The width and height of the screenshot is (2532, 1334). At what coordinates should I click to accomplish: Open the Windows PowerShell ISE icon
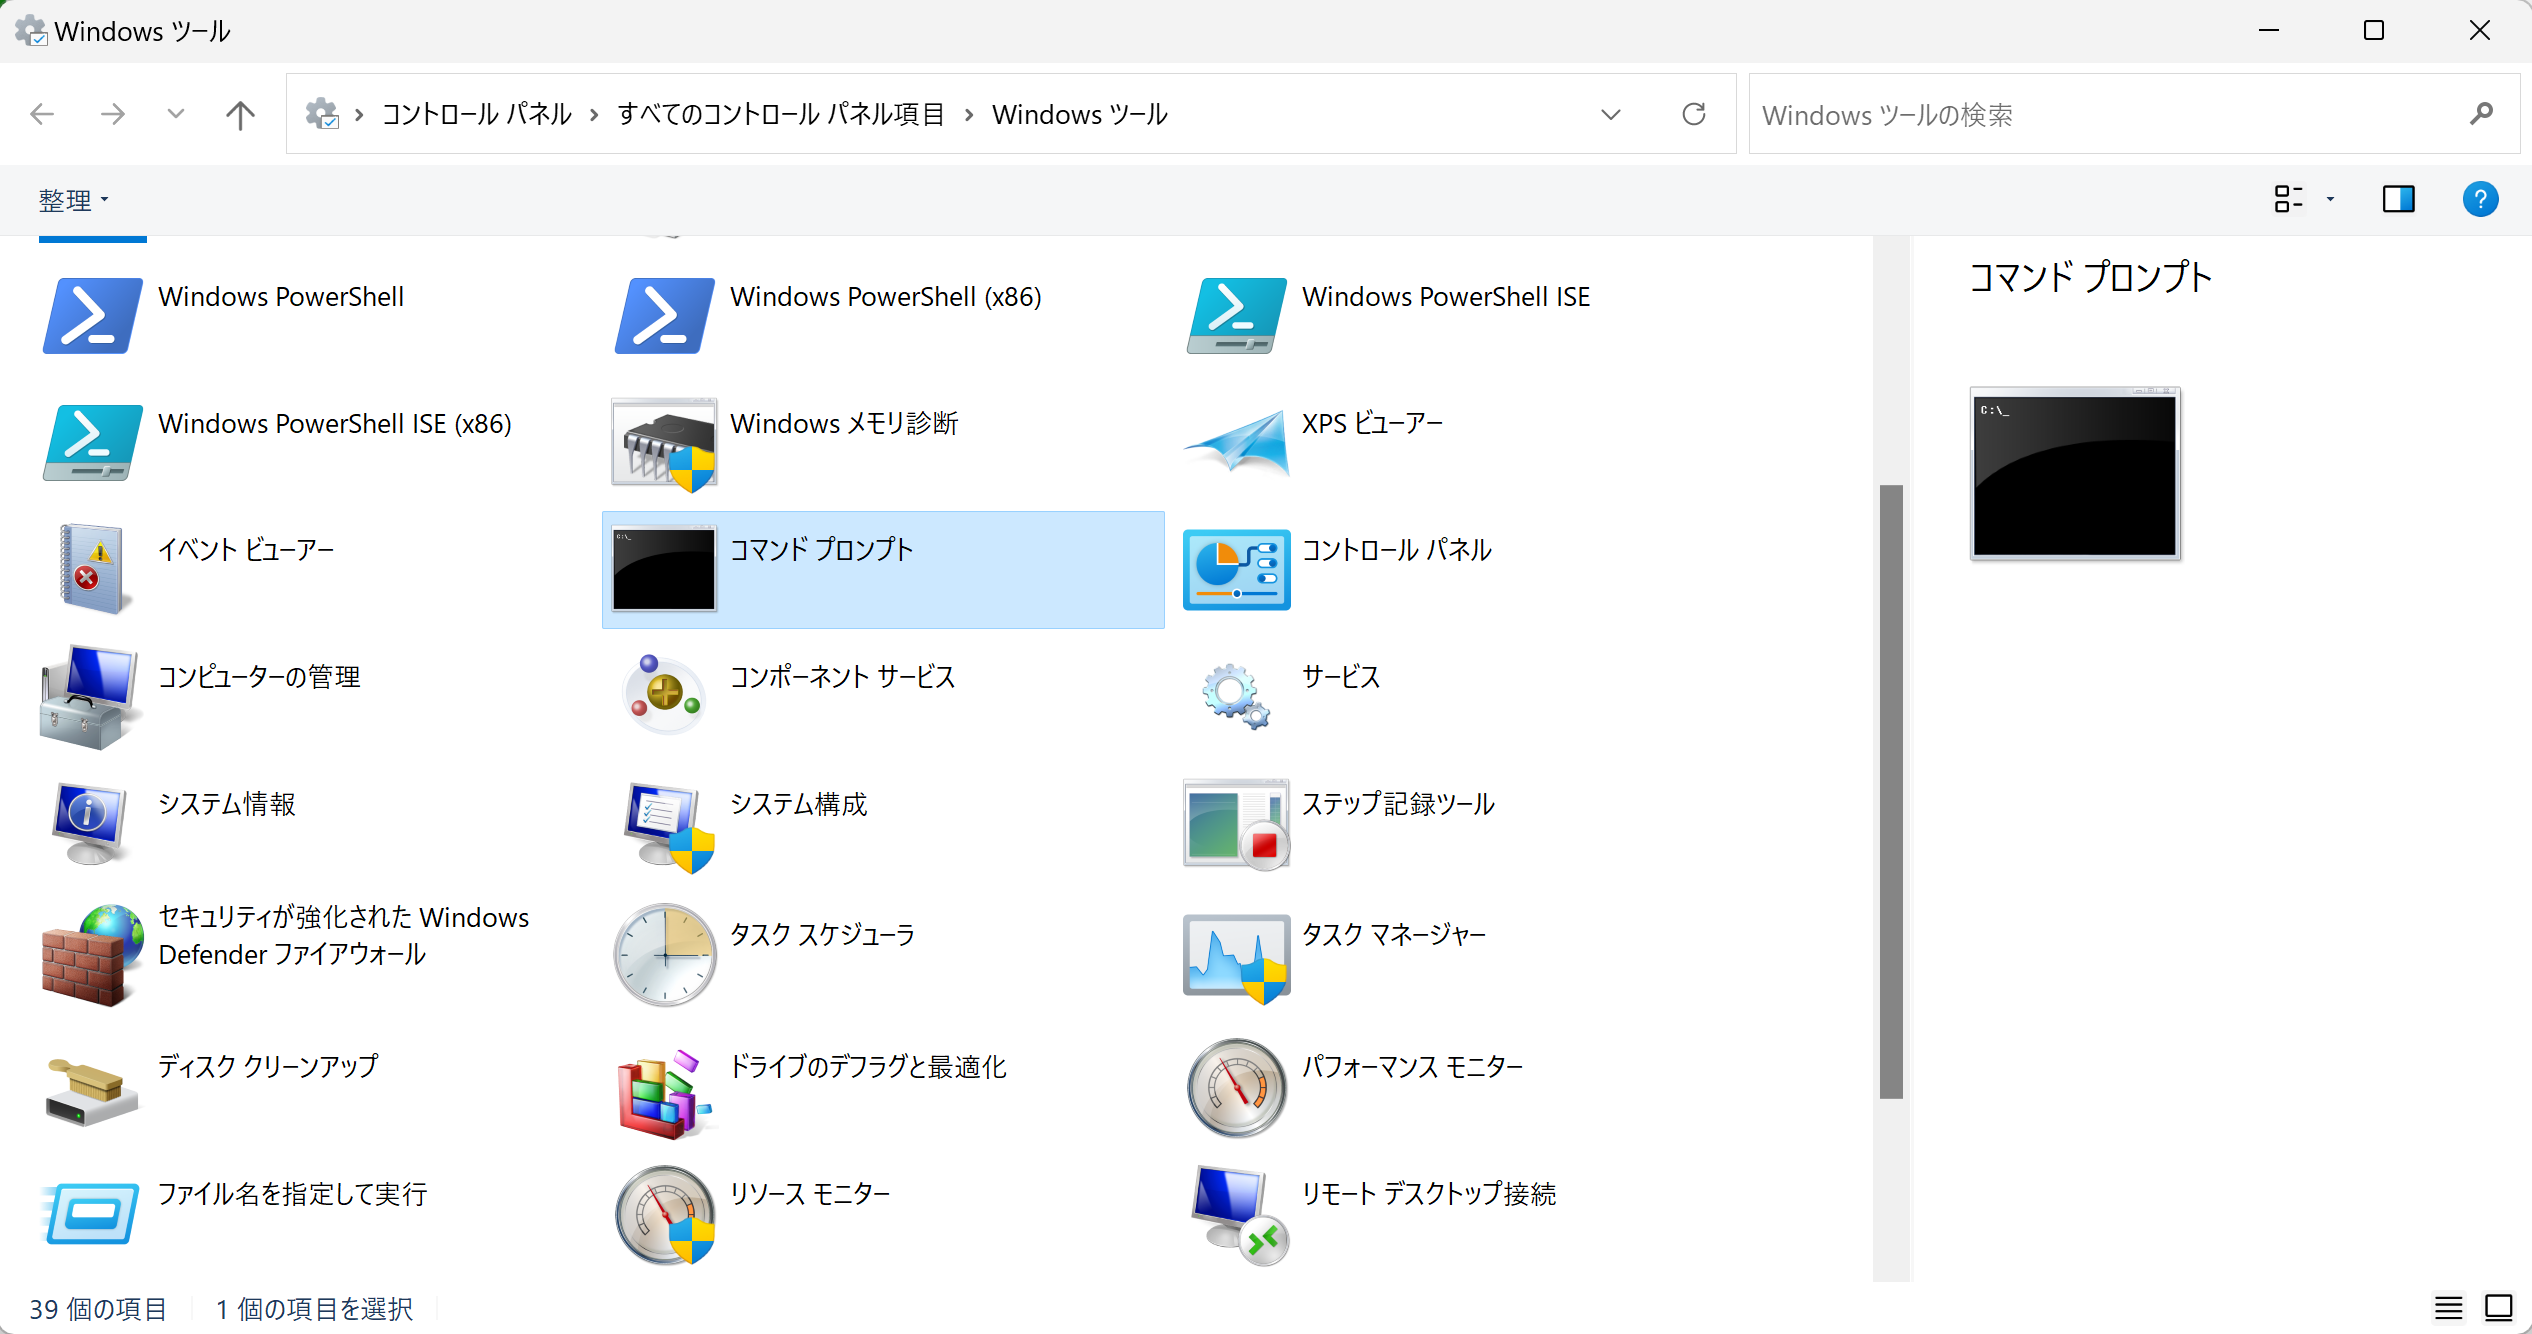1236,316
